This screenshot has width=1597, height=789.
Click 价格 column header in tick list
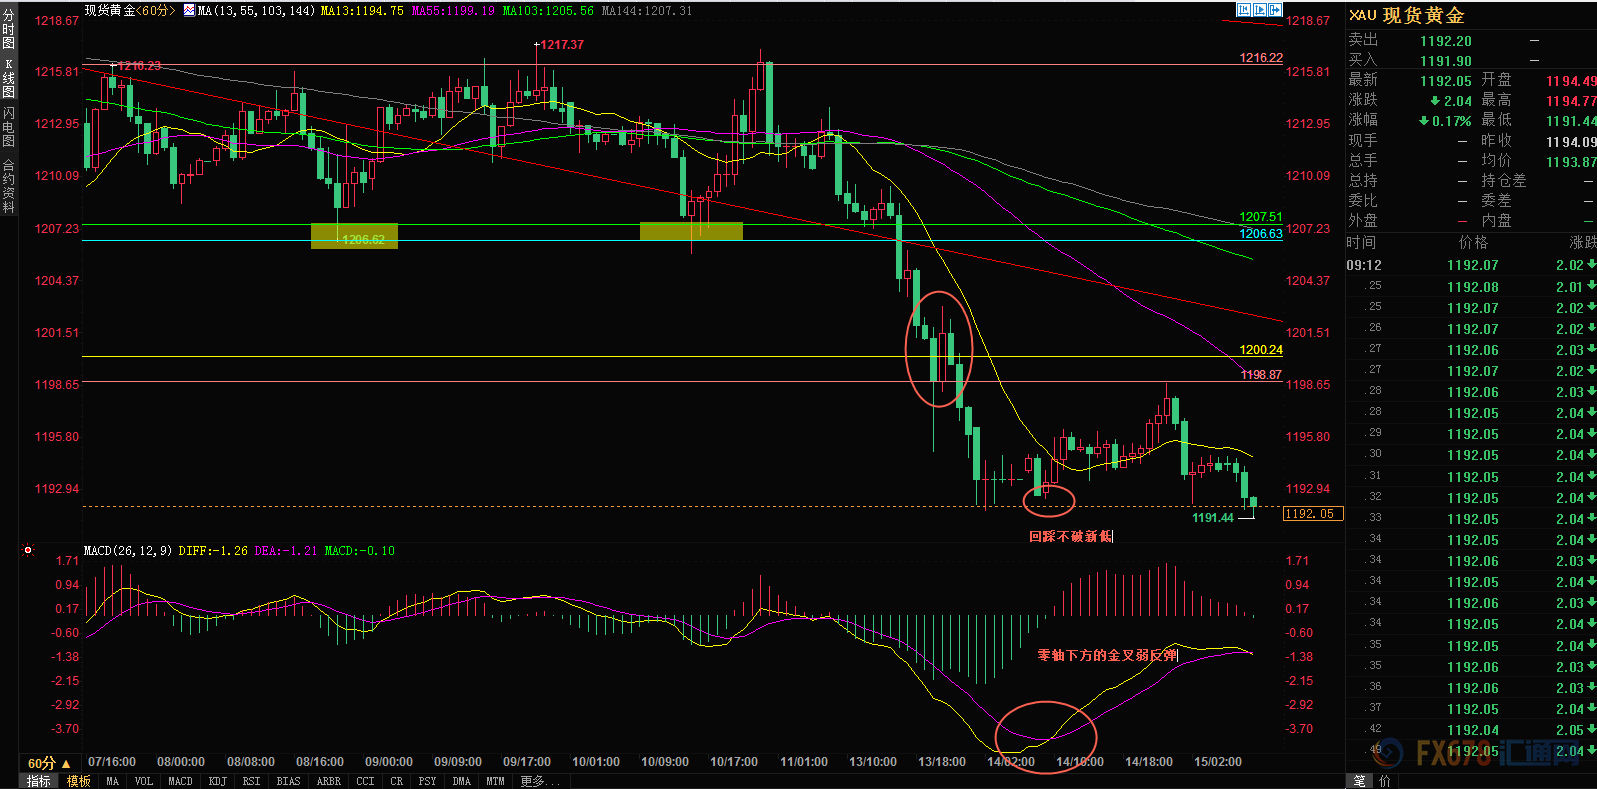1473,243
